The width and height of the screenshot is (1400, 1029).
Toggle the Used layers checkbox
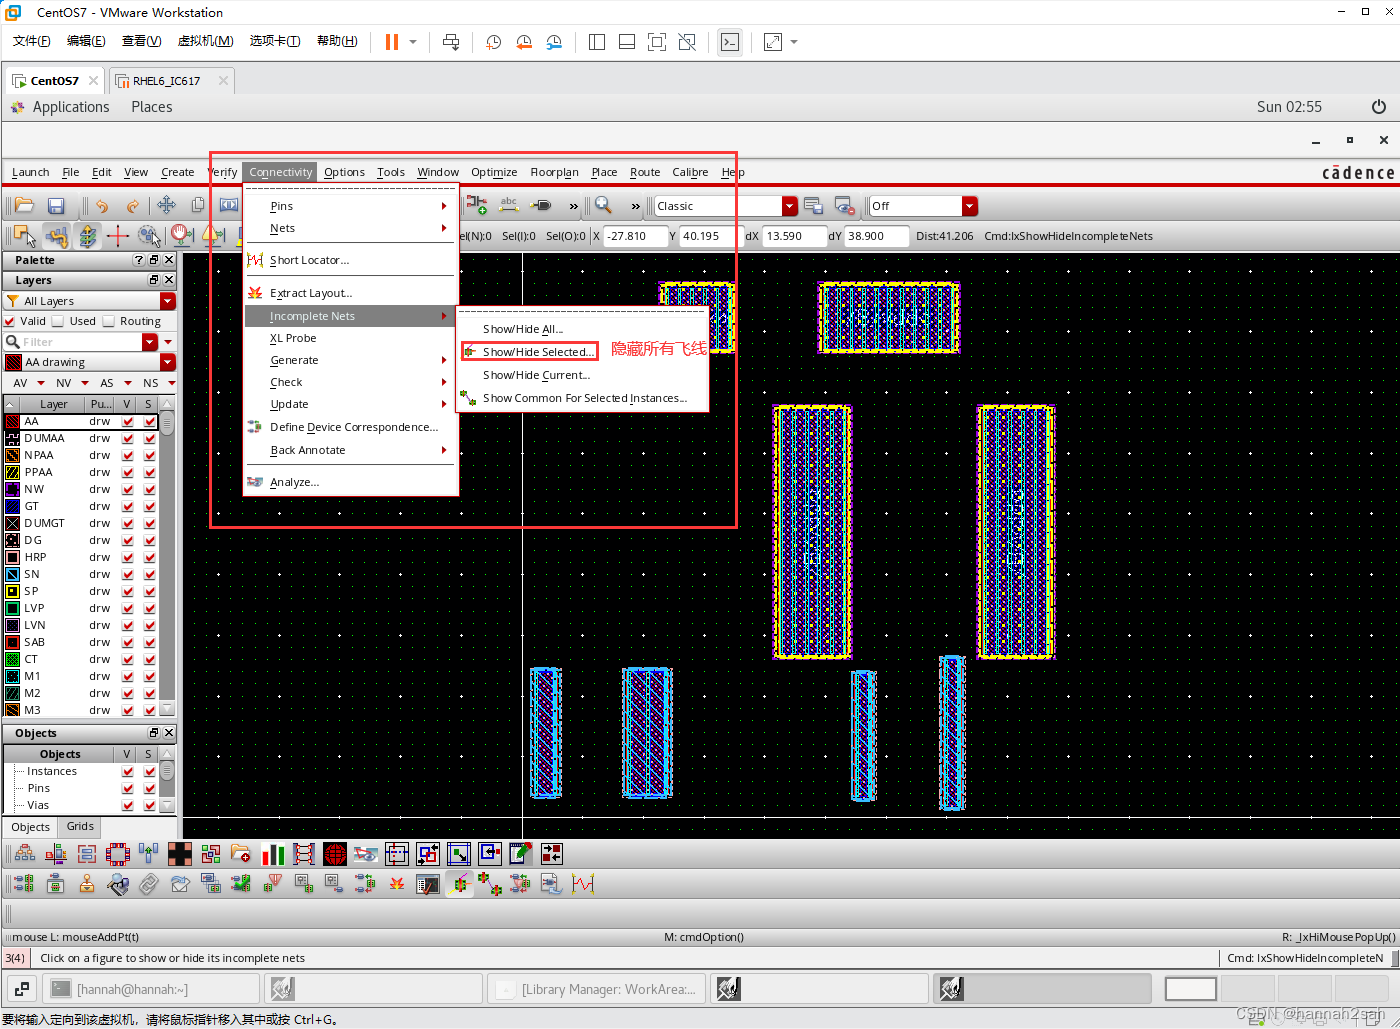pyautogui.click(x=58, y=321)
